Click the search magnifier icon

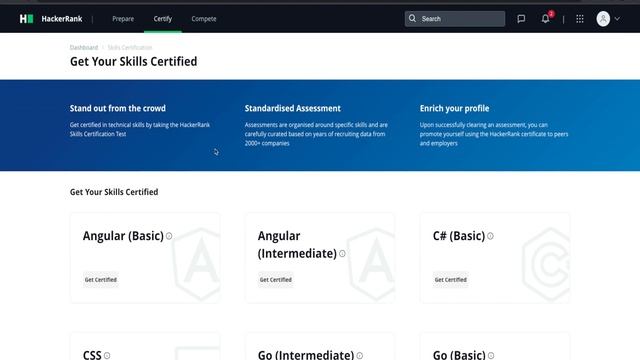tap(412, 18)
